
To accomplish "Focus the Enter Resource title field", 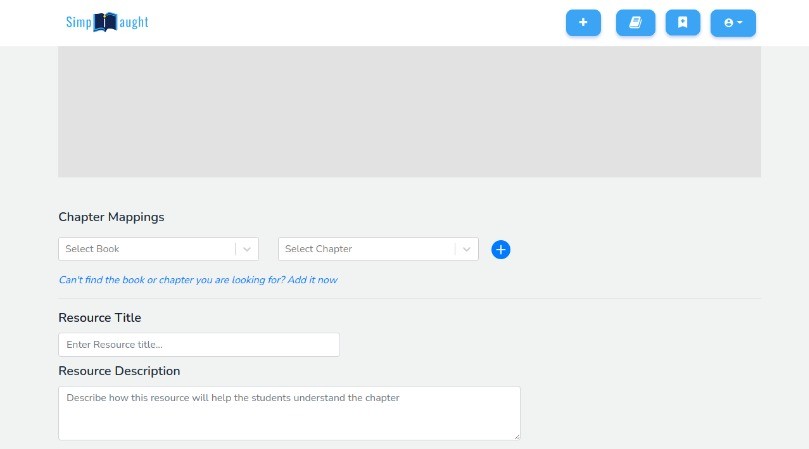I will 199,345.
